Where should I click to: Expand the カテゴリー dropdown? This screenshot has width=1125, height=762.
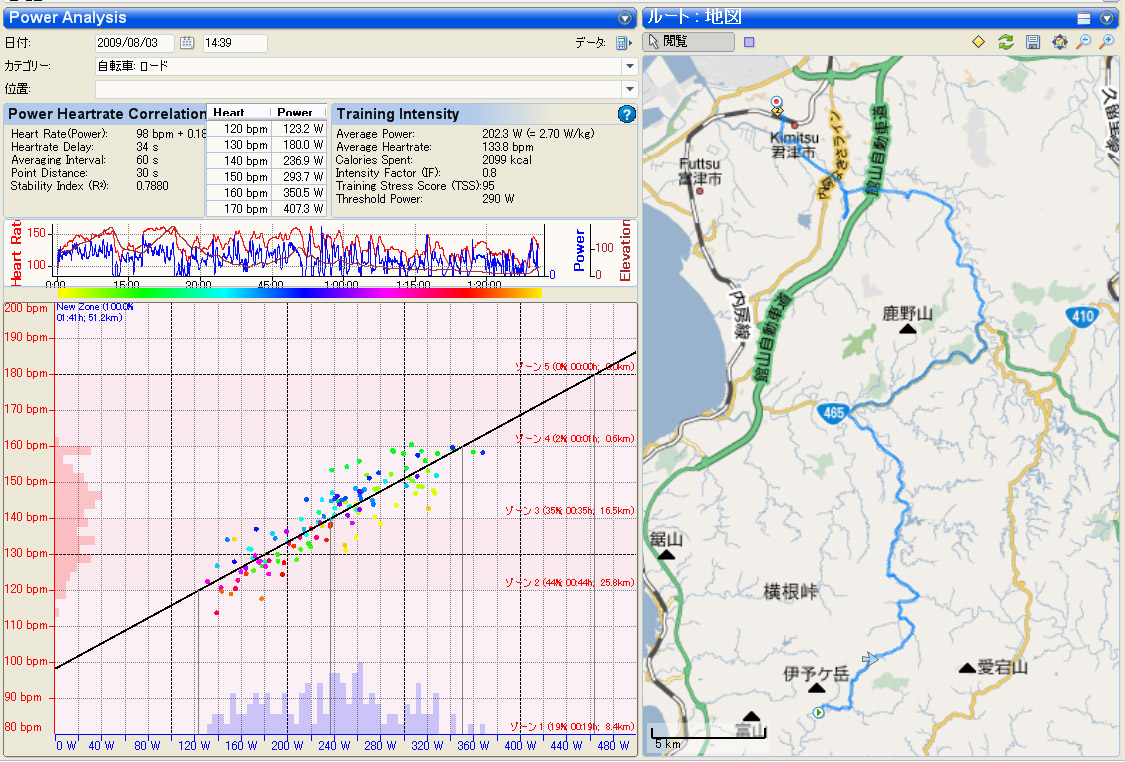(629, 66)
